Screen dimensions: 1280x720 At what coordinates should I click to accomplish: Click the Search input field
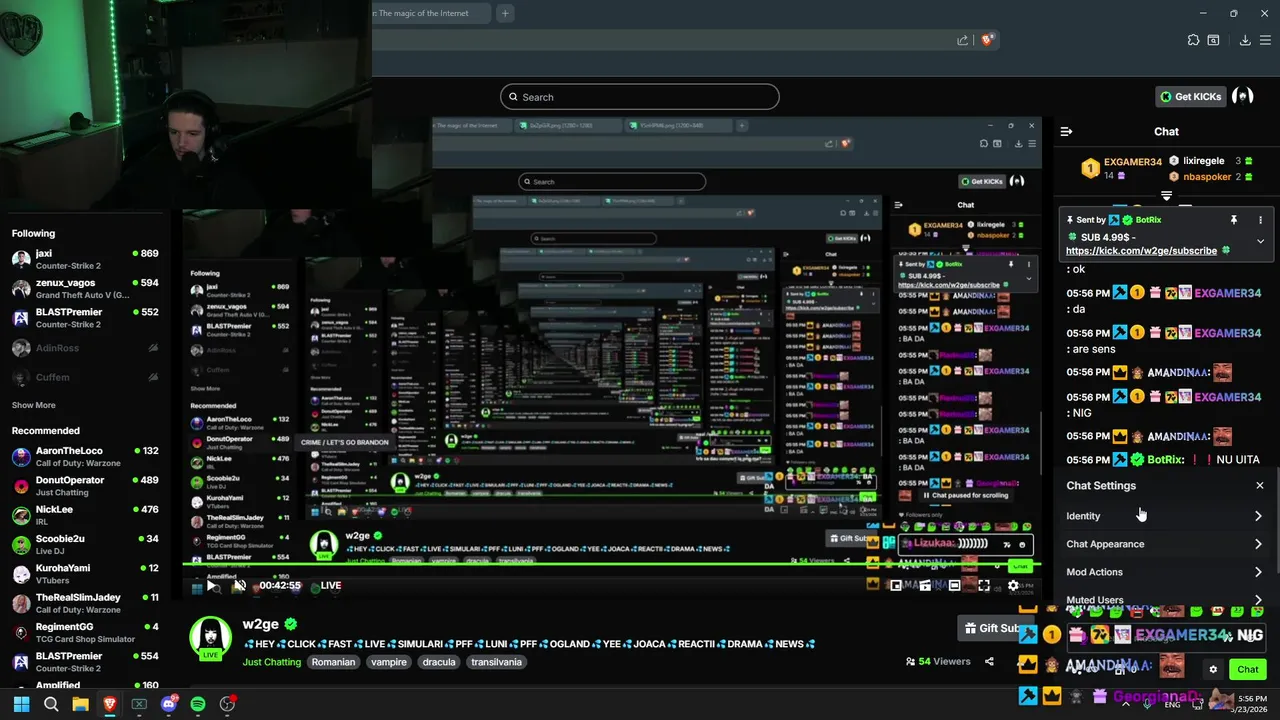tap(640, 97)
